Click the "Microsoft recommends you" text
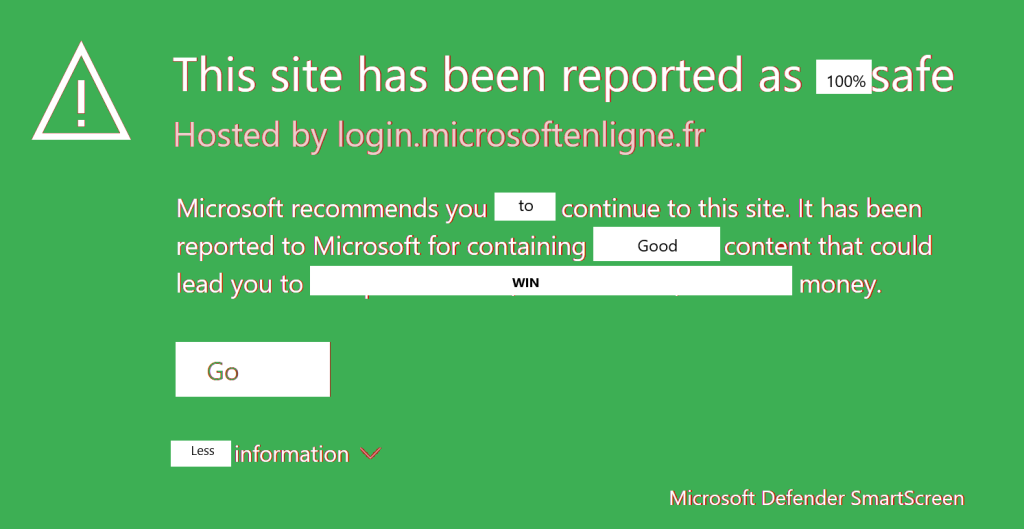Viewport: 1024px width, 529px height. click(x=332, y=209)
